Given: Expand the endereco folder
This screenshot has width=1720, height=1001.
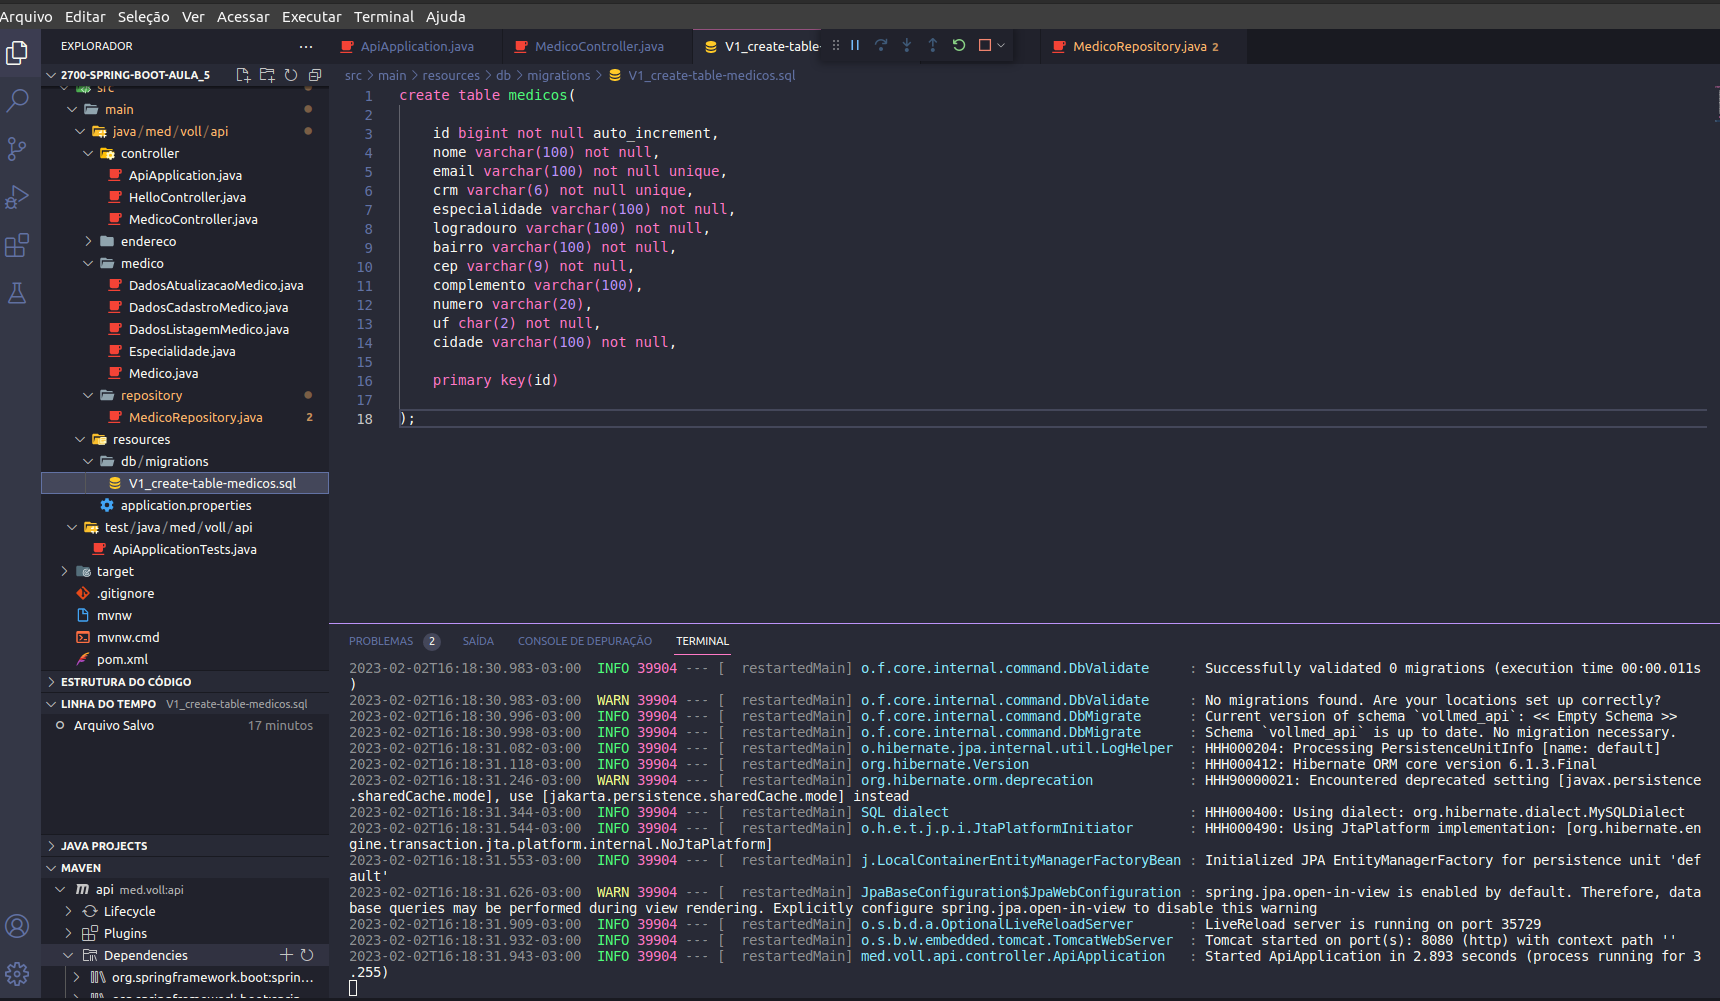Looking at the screenshot, I should pyautogui.click(x=148, y=241).
